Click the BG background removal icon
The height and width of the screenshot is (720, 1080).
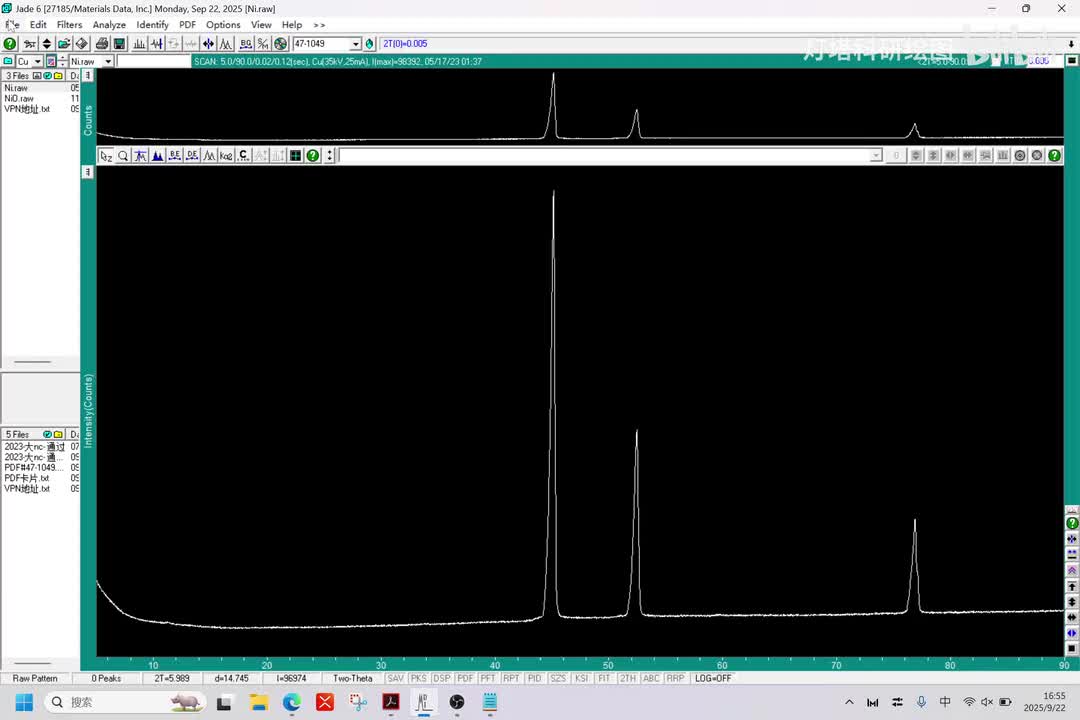pos(246,43)
